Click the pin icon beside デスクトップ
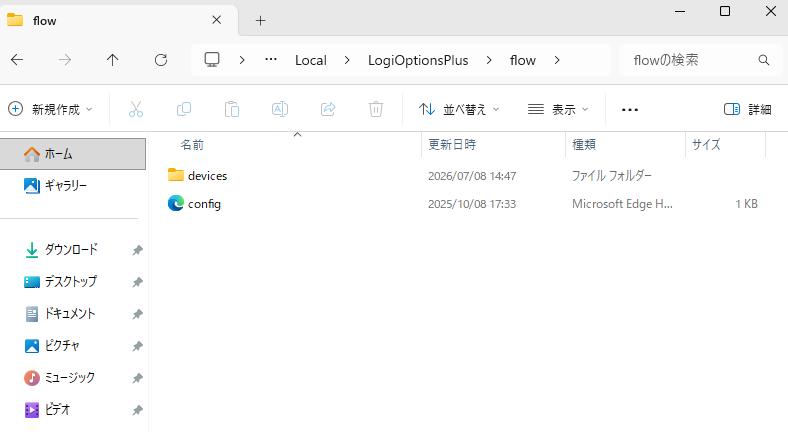The width and height of the screenshot is (788, 432). 137,282
